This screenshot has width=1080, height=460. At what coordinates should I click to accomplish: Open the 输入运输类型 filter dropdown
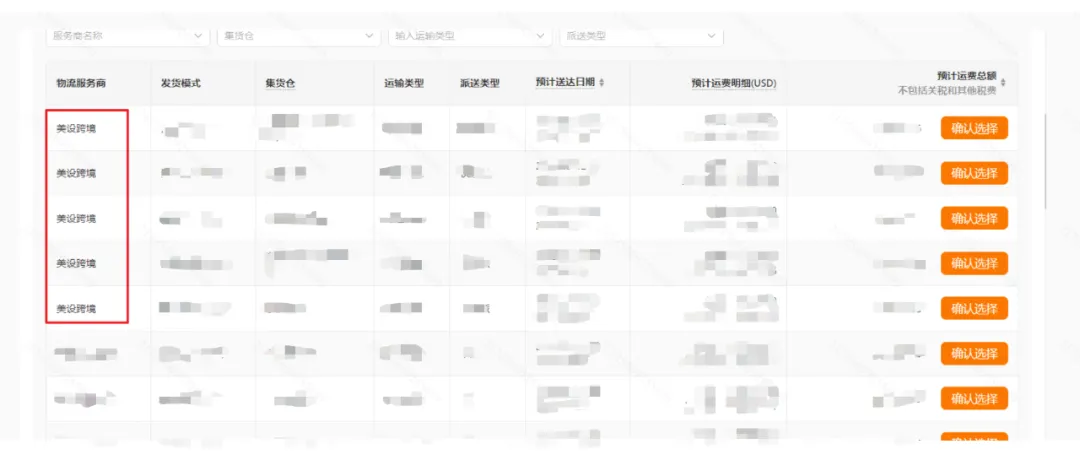tap(470, 36)
